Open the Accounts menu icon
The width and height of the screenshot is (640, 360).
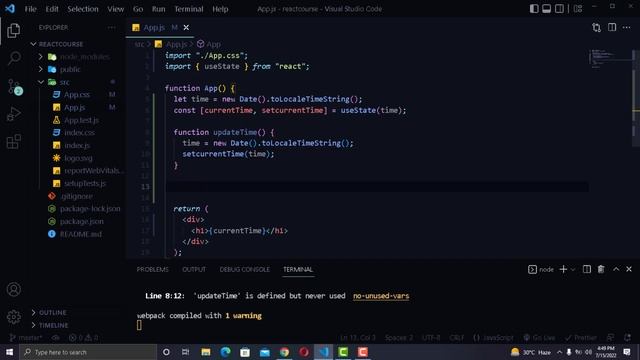pos(13,289)
